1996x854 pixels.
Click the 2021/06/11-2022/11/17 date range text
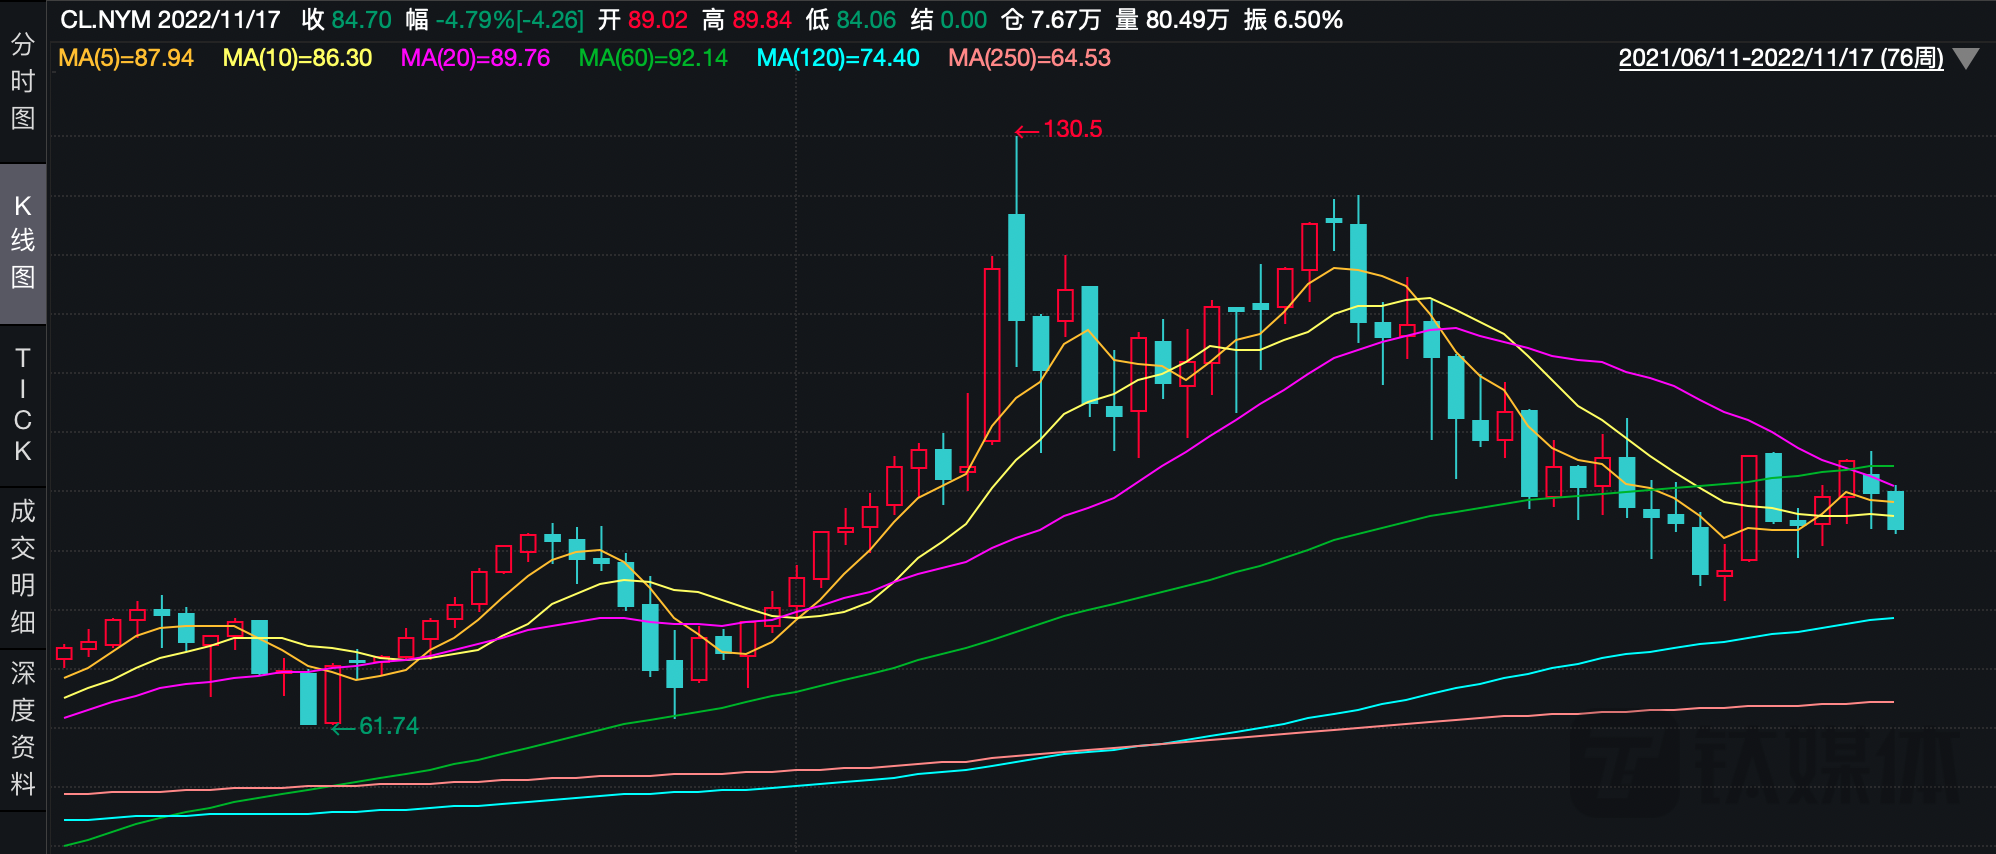tap(1780, 58)
